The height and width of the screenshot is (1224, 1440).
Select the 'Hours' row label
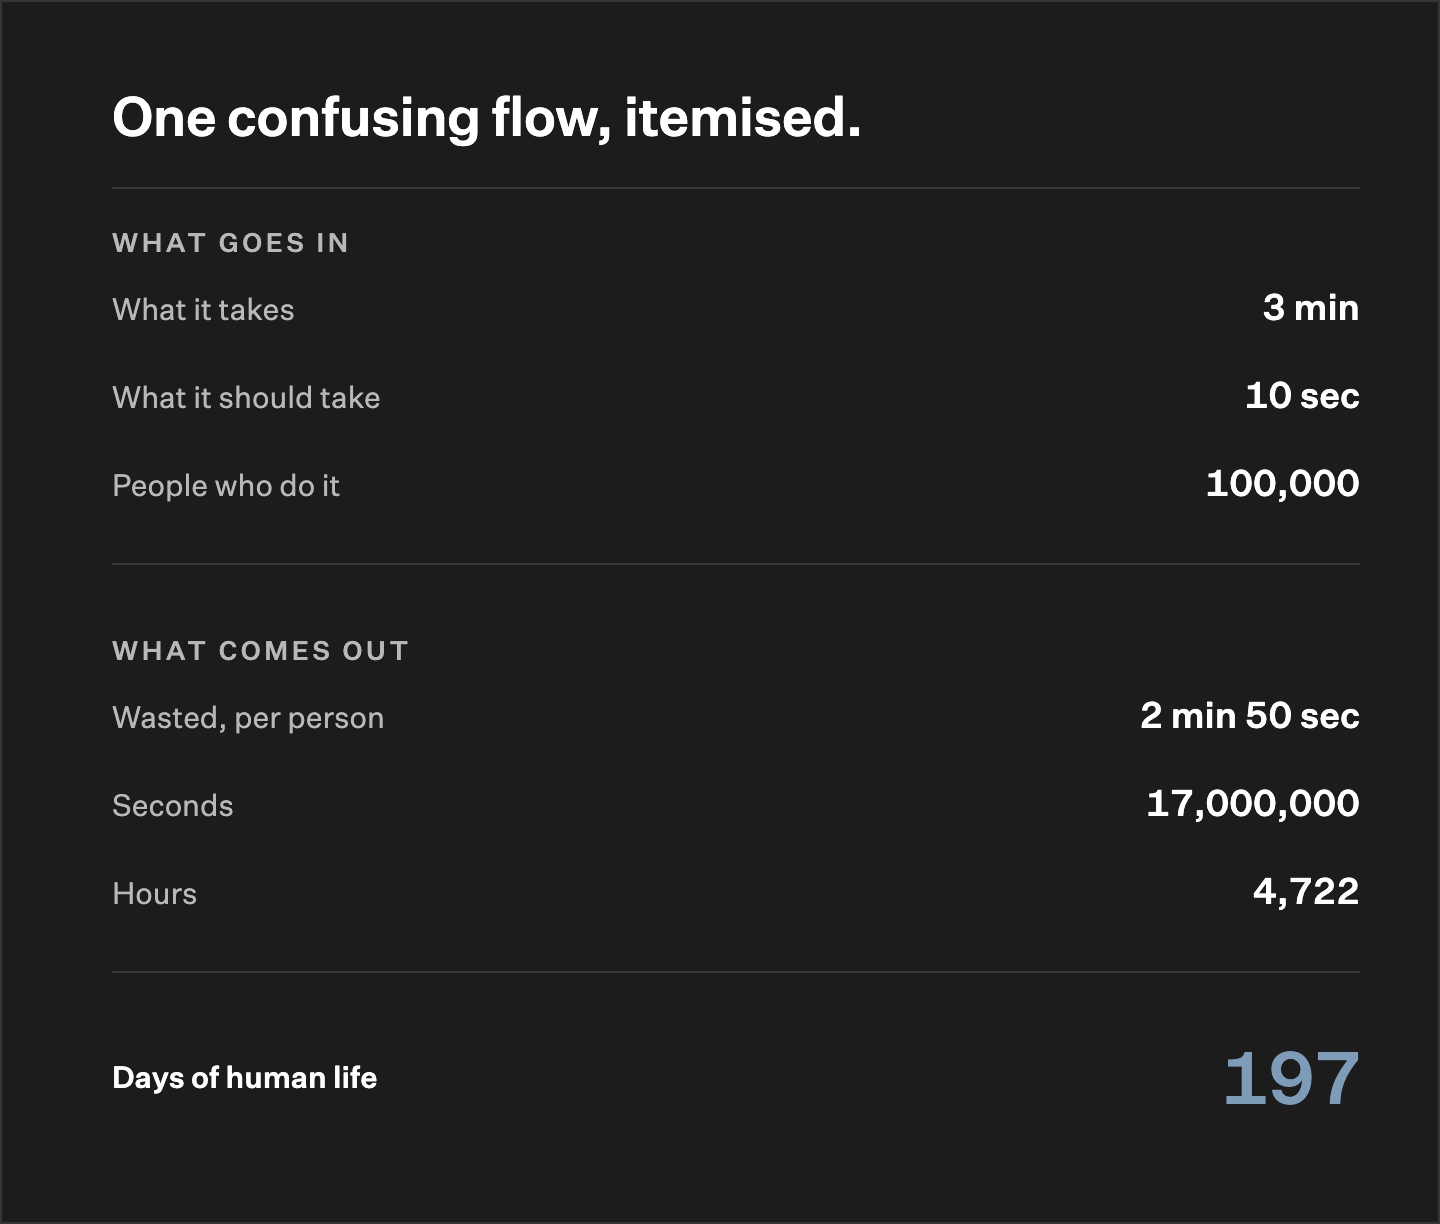point(155,893)
